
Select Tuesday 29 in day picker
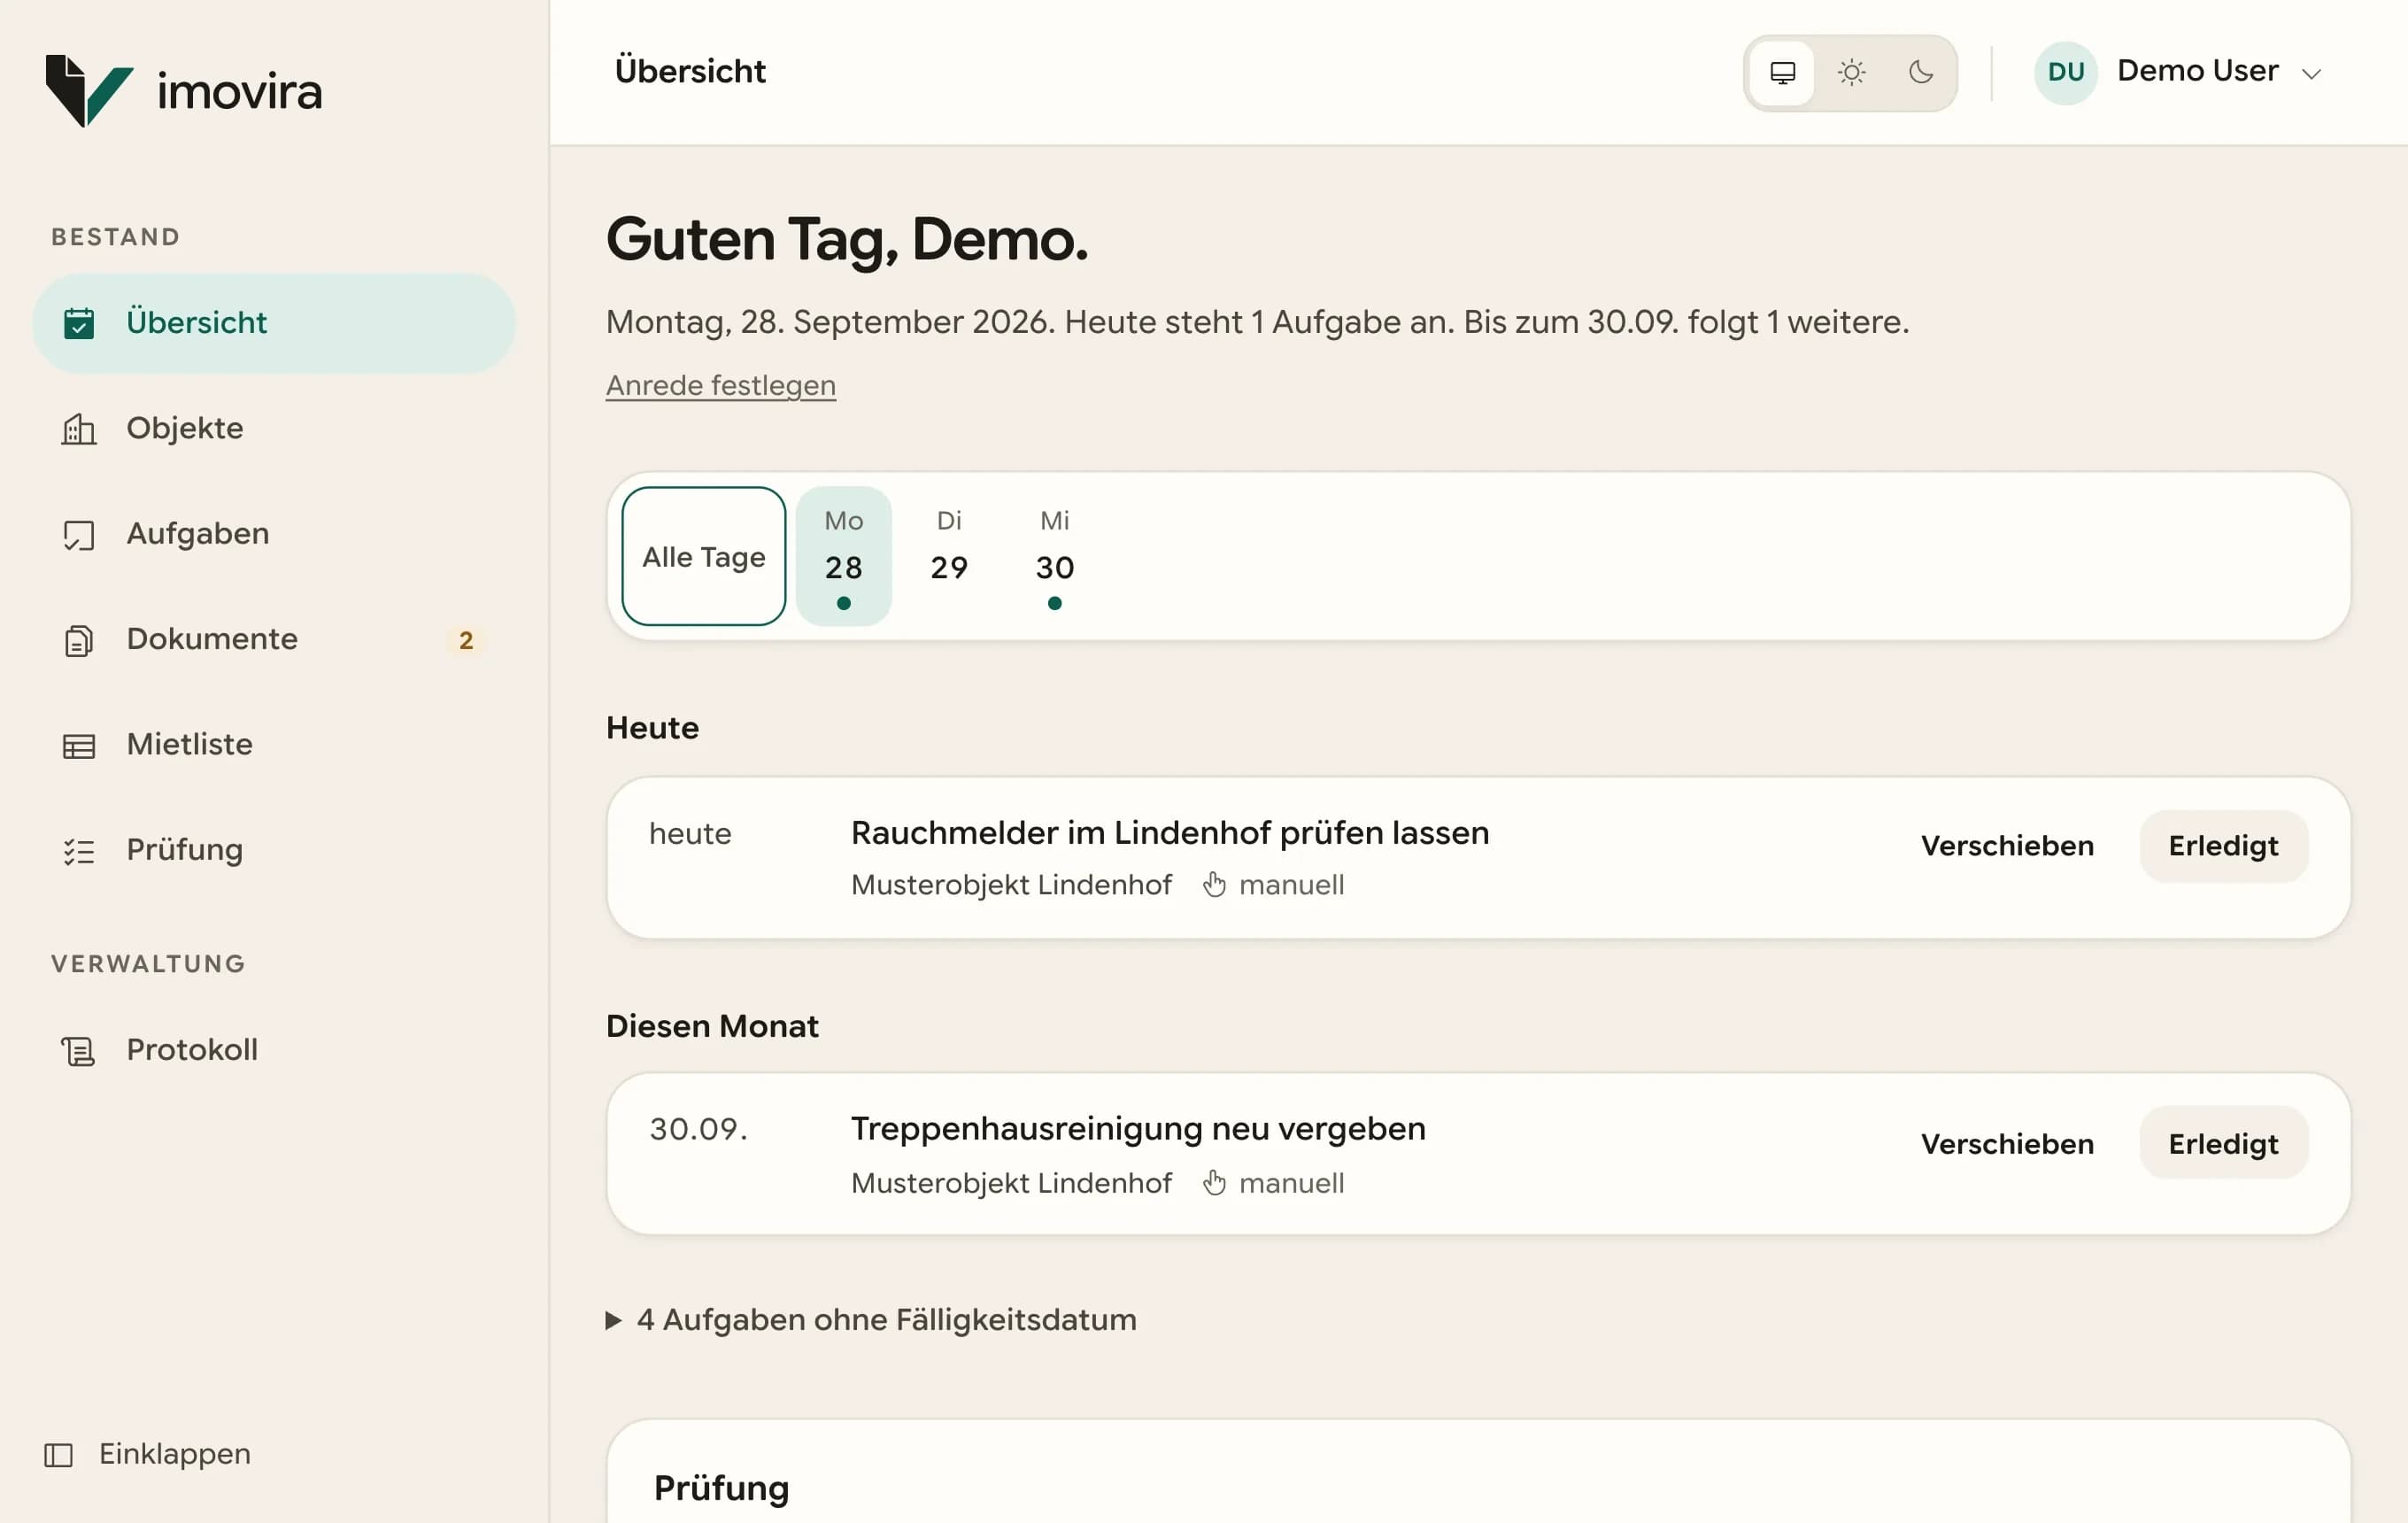(x=949, y=556)
